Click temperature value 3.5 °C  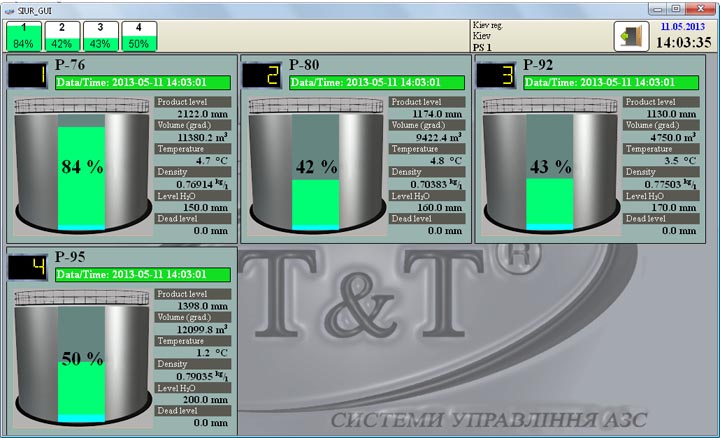(680, 161)
